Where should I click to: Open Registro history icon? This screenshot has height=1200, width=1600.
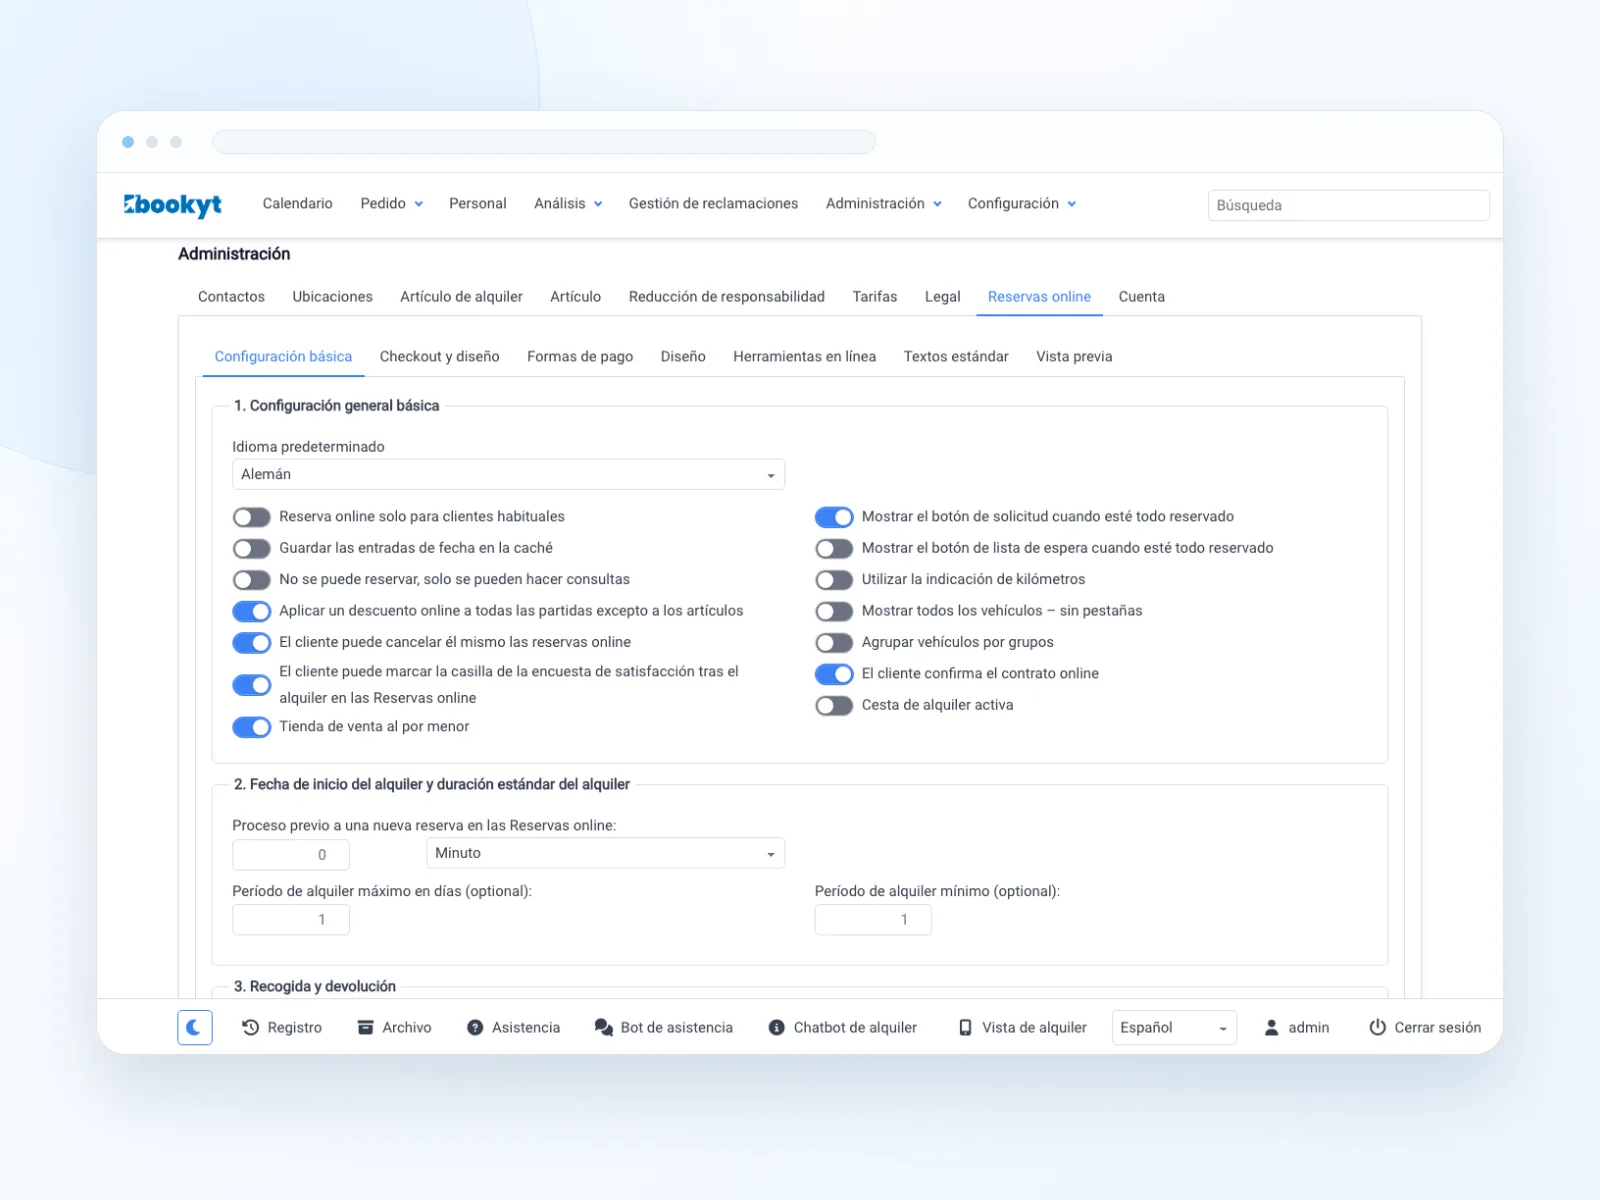(x=251, y=1027)
